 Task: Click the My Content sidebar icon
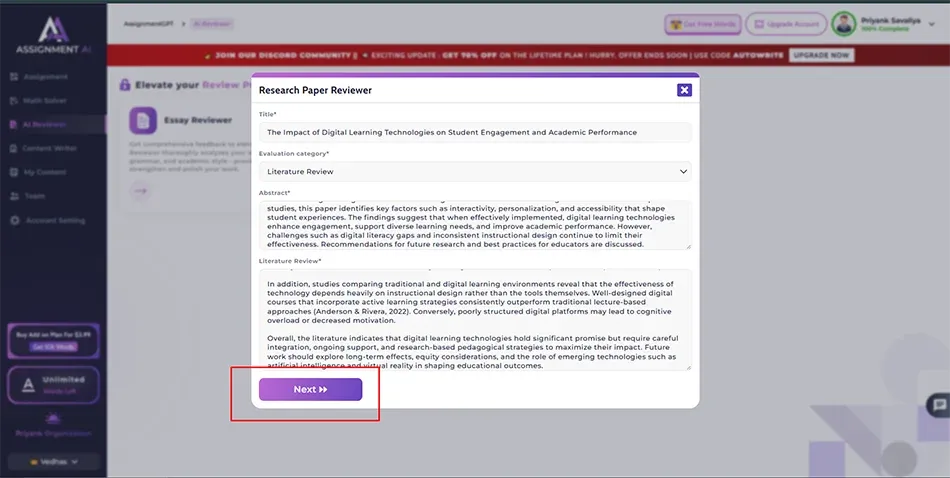coord(14,173)
